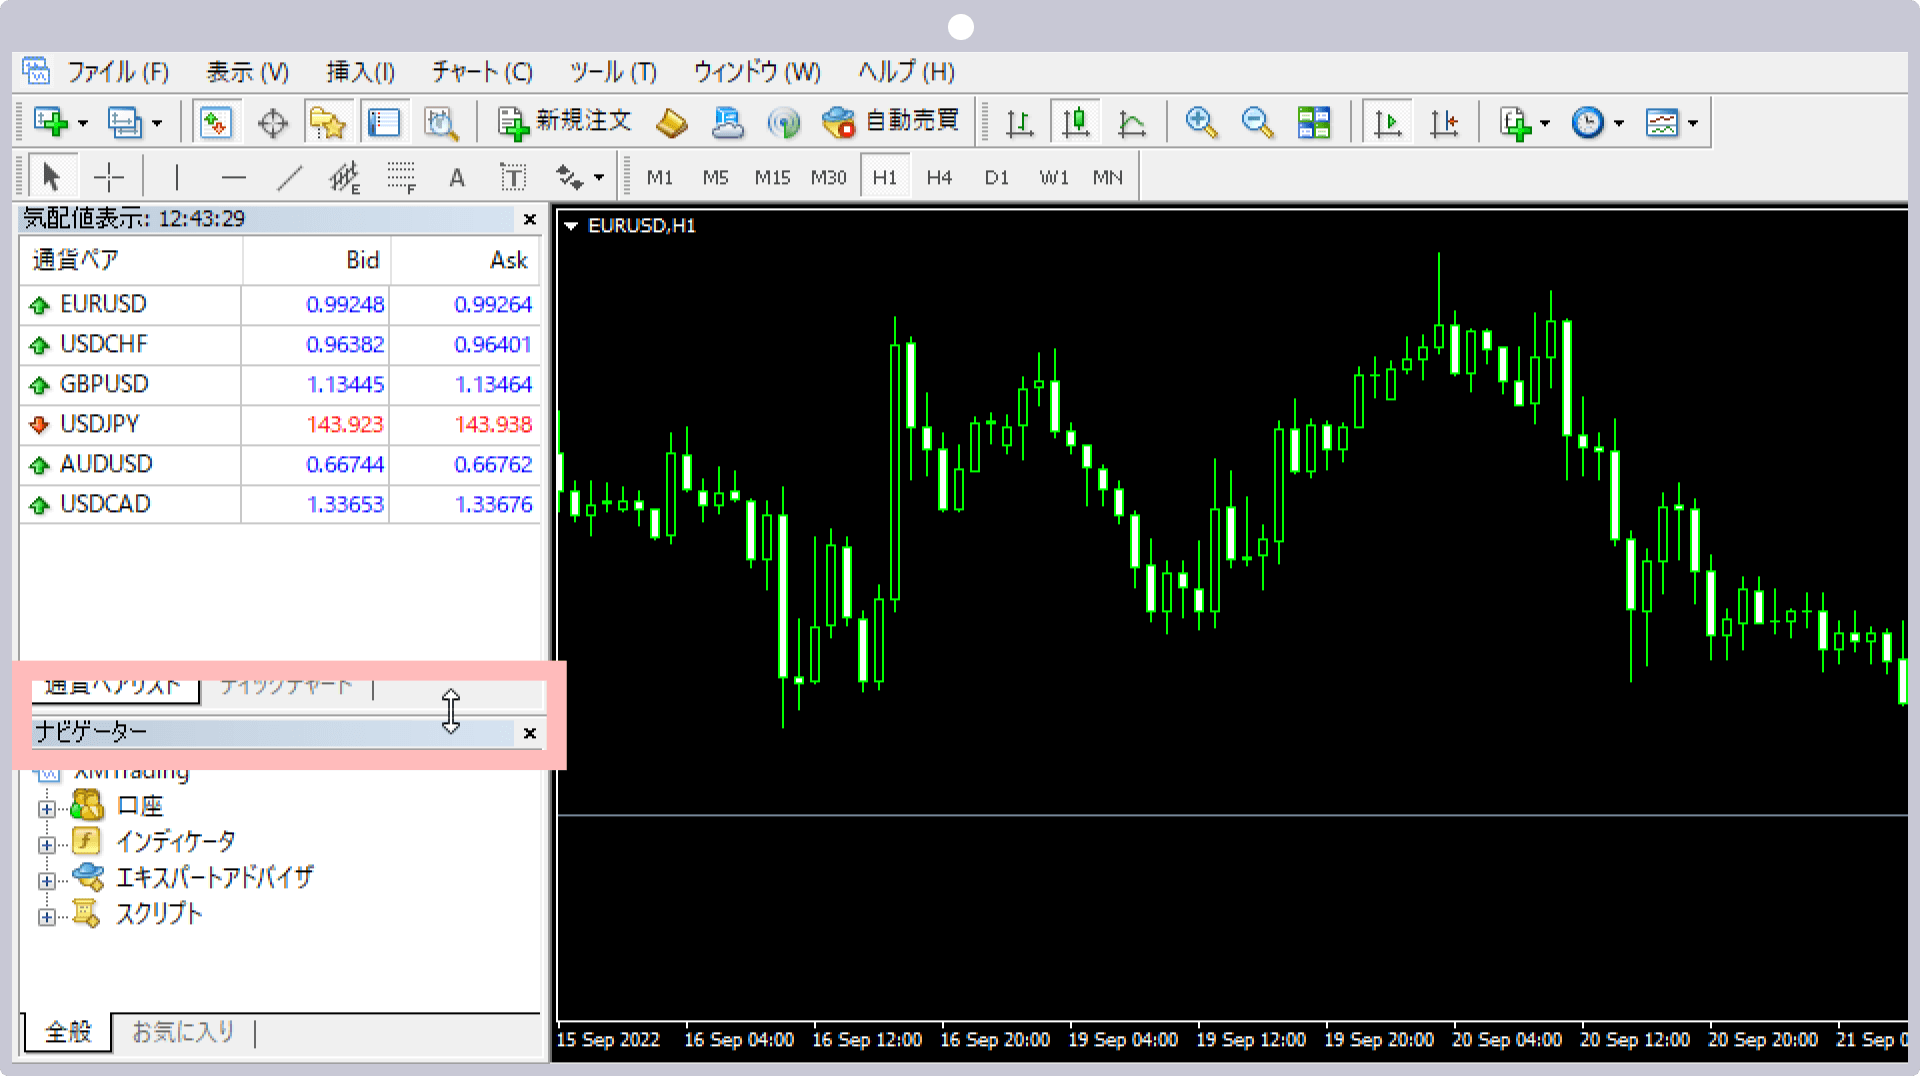
Task: Switch timeframe to MN
Action: [x=1107, y=178]
